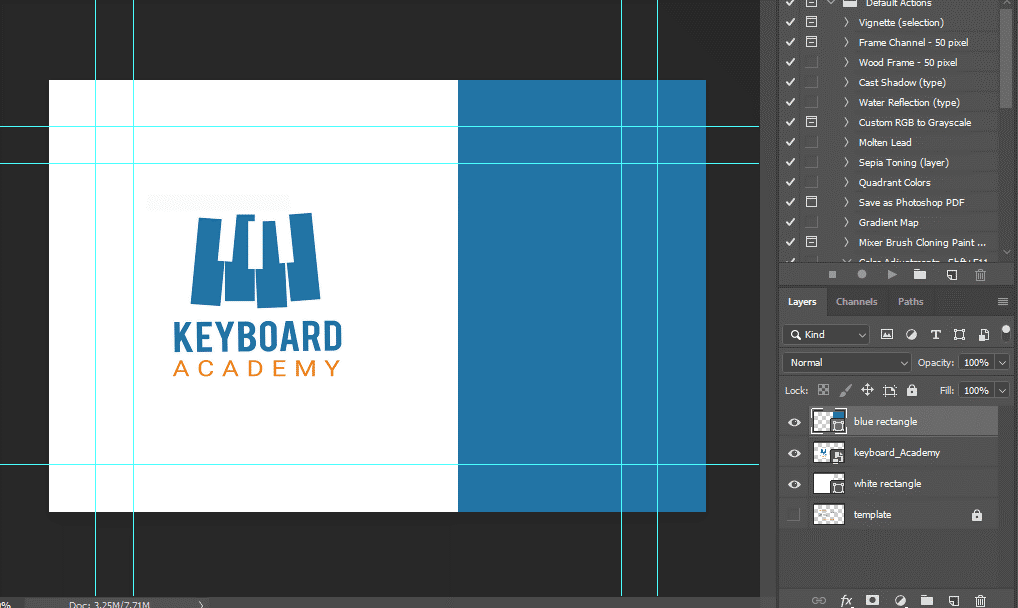Add a layer style with fx icon
This screenshot has width=1018, height=608.
846,600
